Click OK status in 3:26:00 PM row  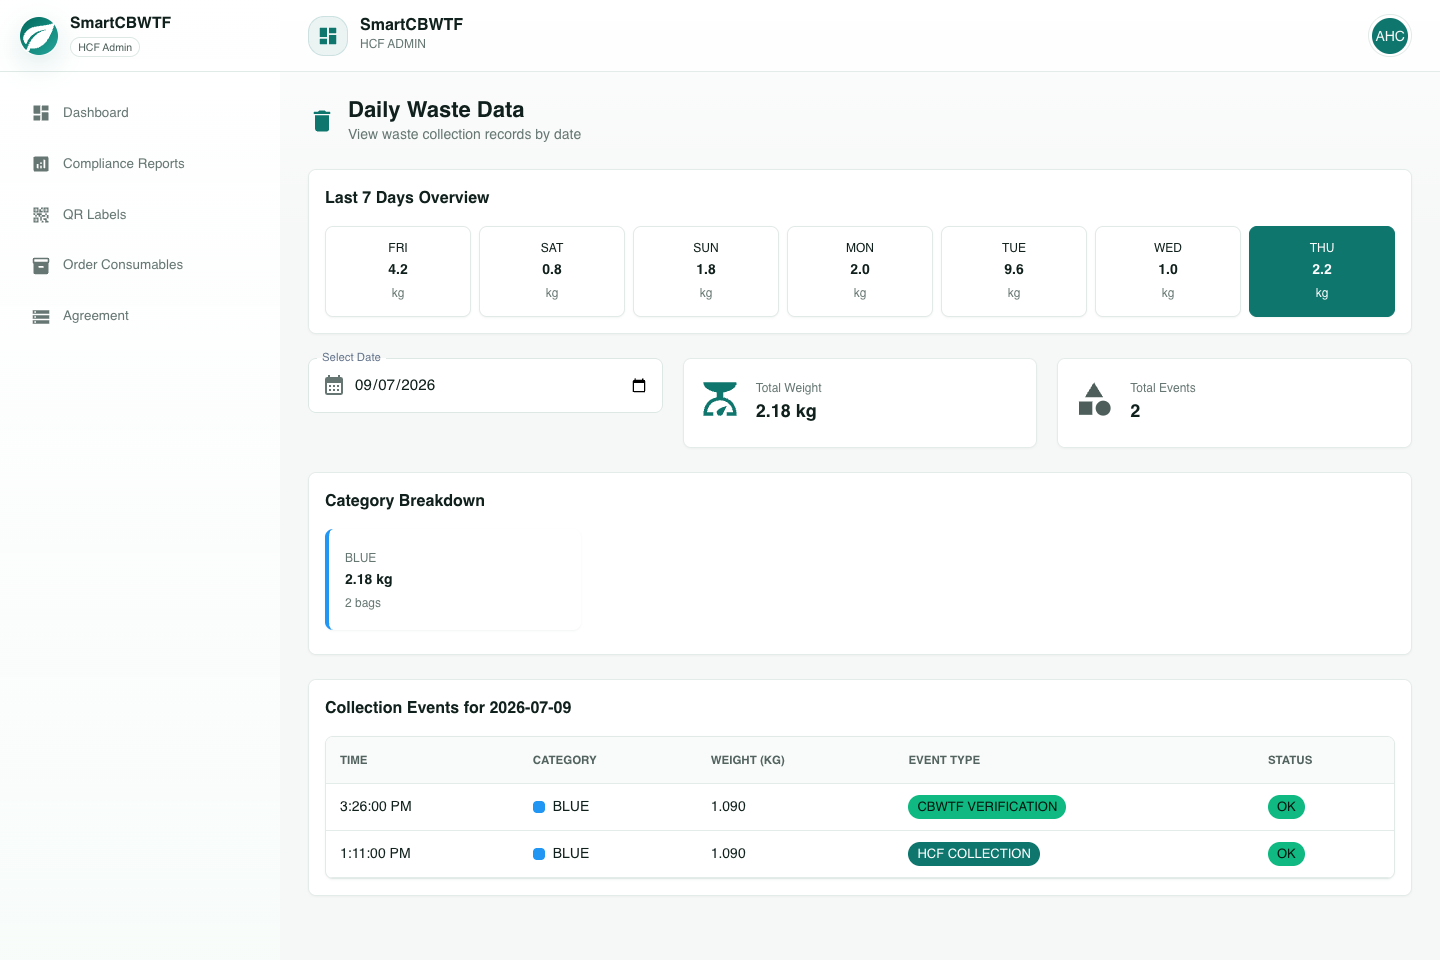point(1286,807)
